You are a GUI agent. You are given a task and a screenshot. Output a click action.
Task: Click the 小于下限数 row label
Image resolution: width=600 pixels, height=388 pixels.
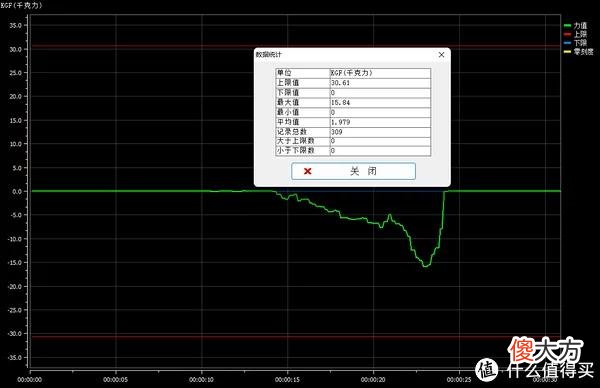click(296, 151)
